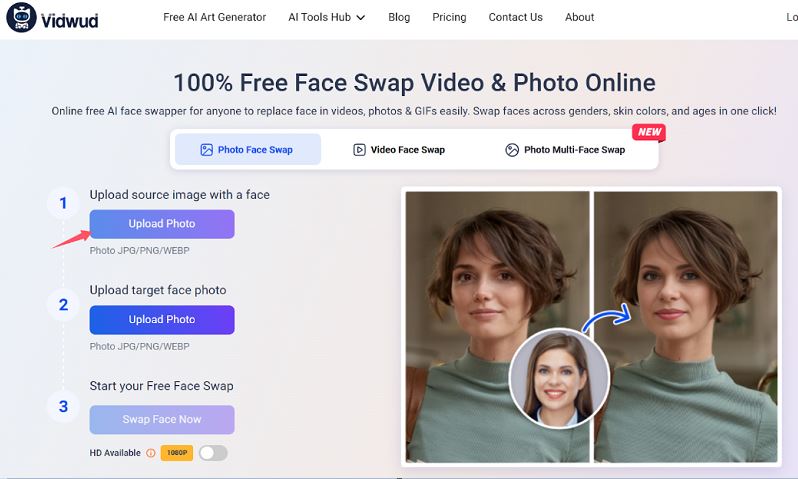Open the Blog page
Image resolution: width=798 pixels, height=479 pixels.
pos(399,17)
